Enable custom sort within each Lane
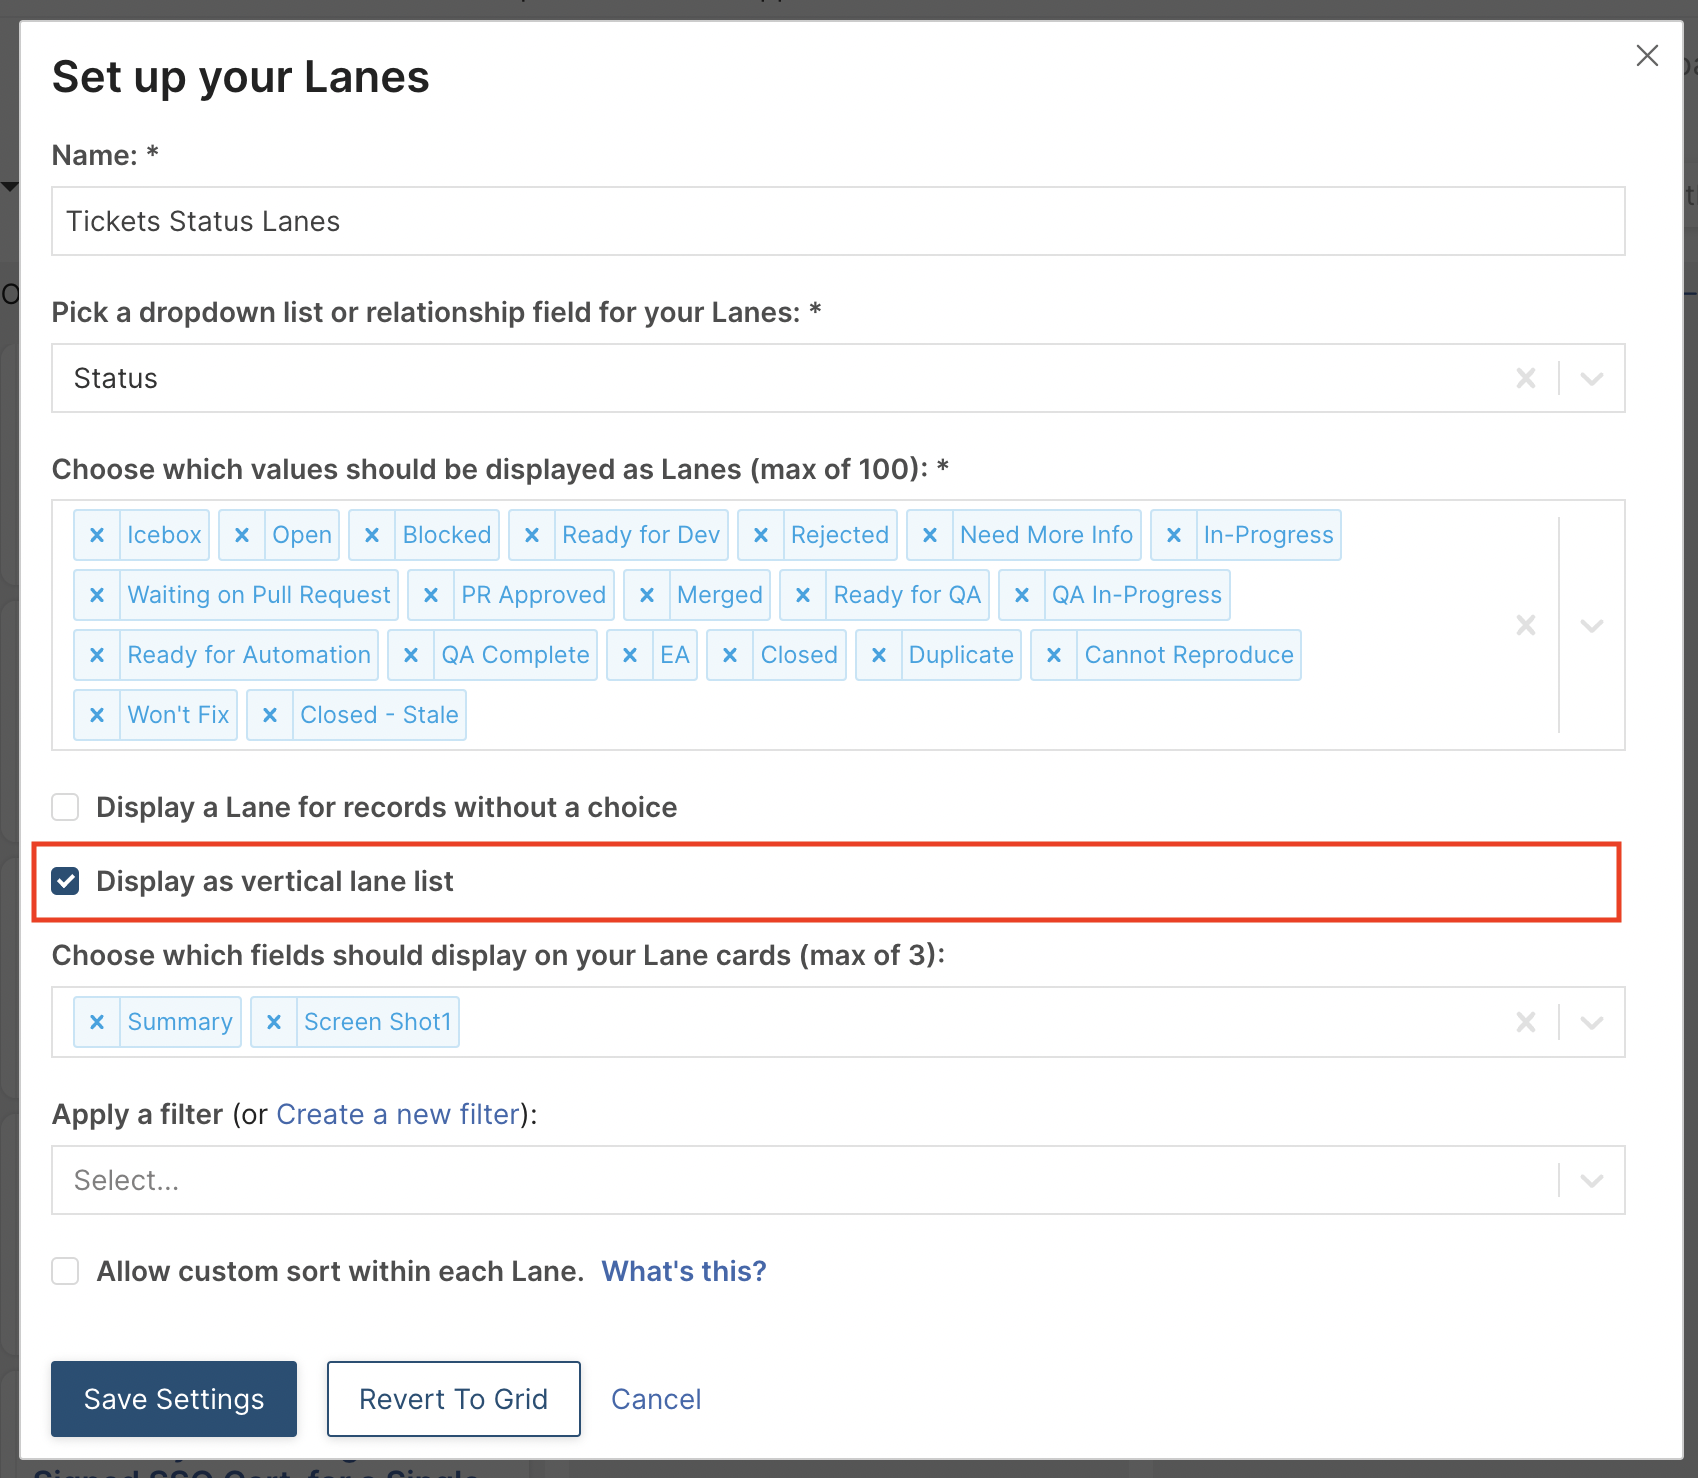 pos(66,1271)
